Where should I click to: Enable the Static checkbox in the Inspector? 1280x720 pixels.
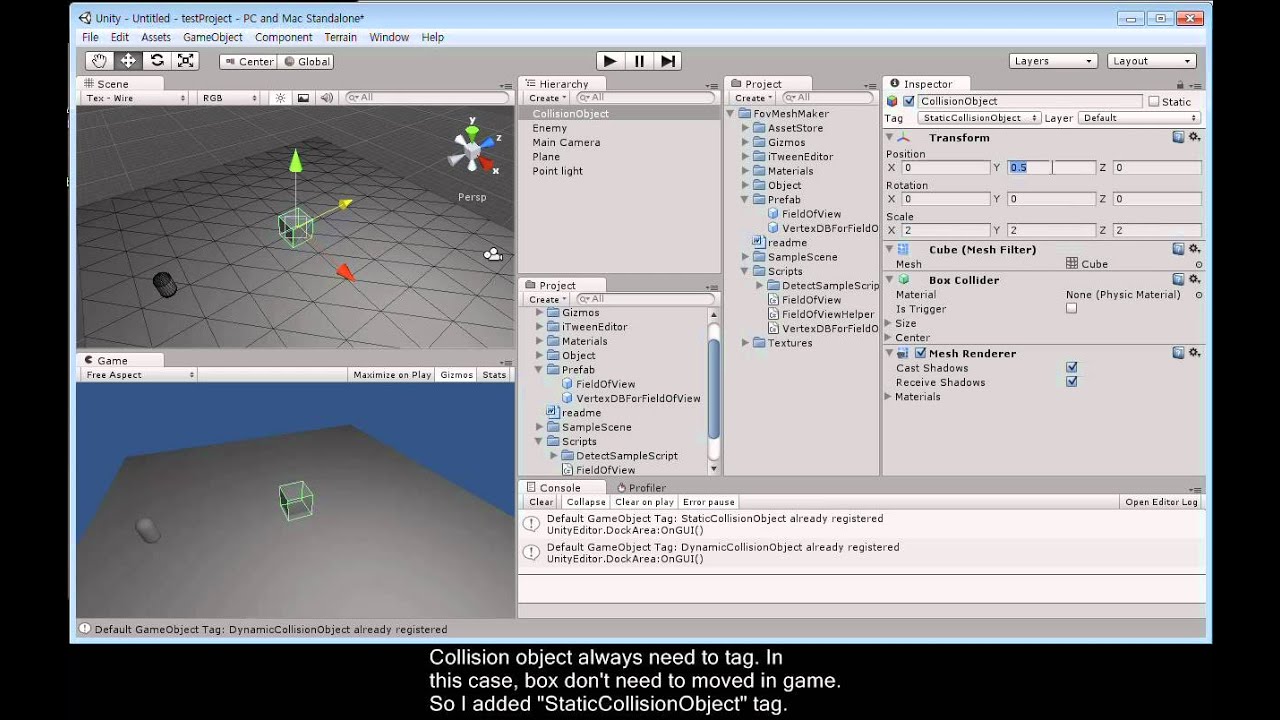(x=1152, y=101)
